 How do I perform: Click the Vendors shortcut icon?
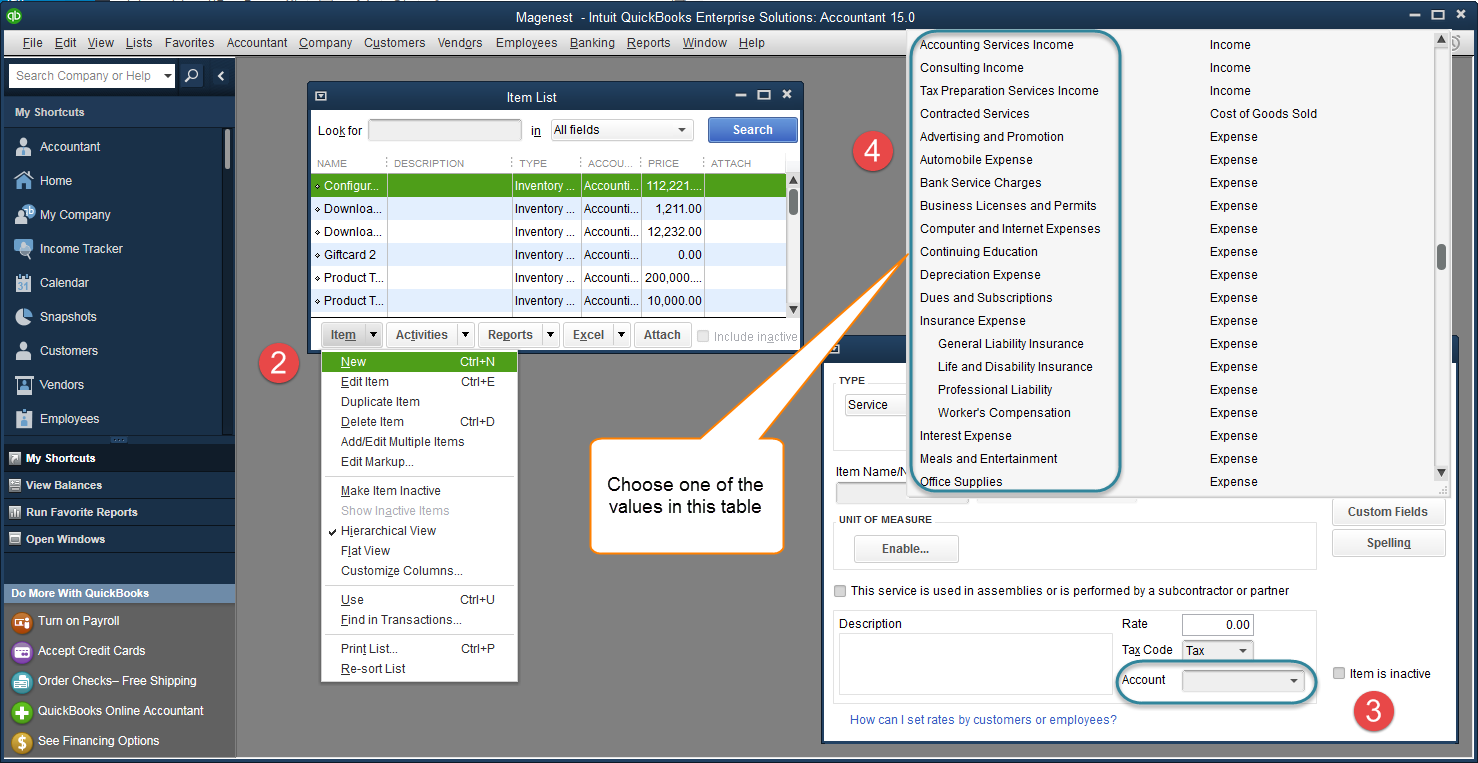[25, 385]
